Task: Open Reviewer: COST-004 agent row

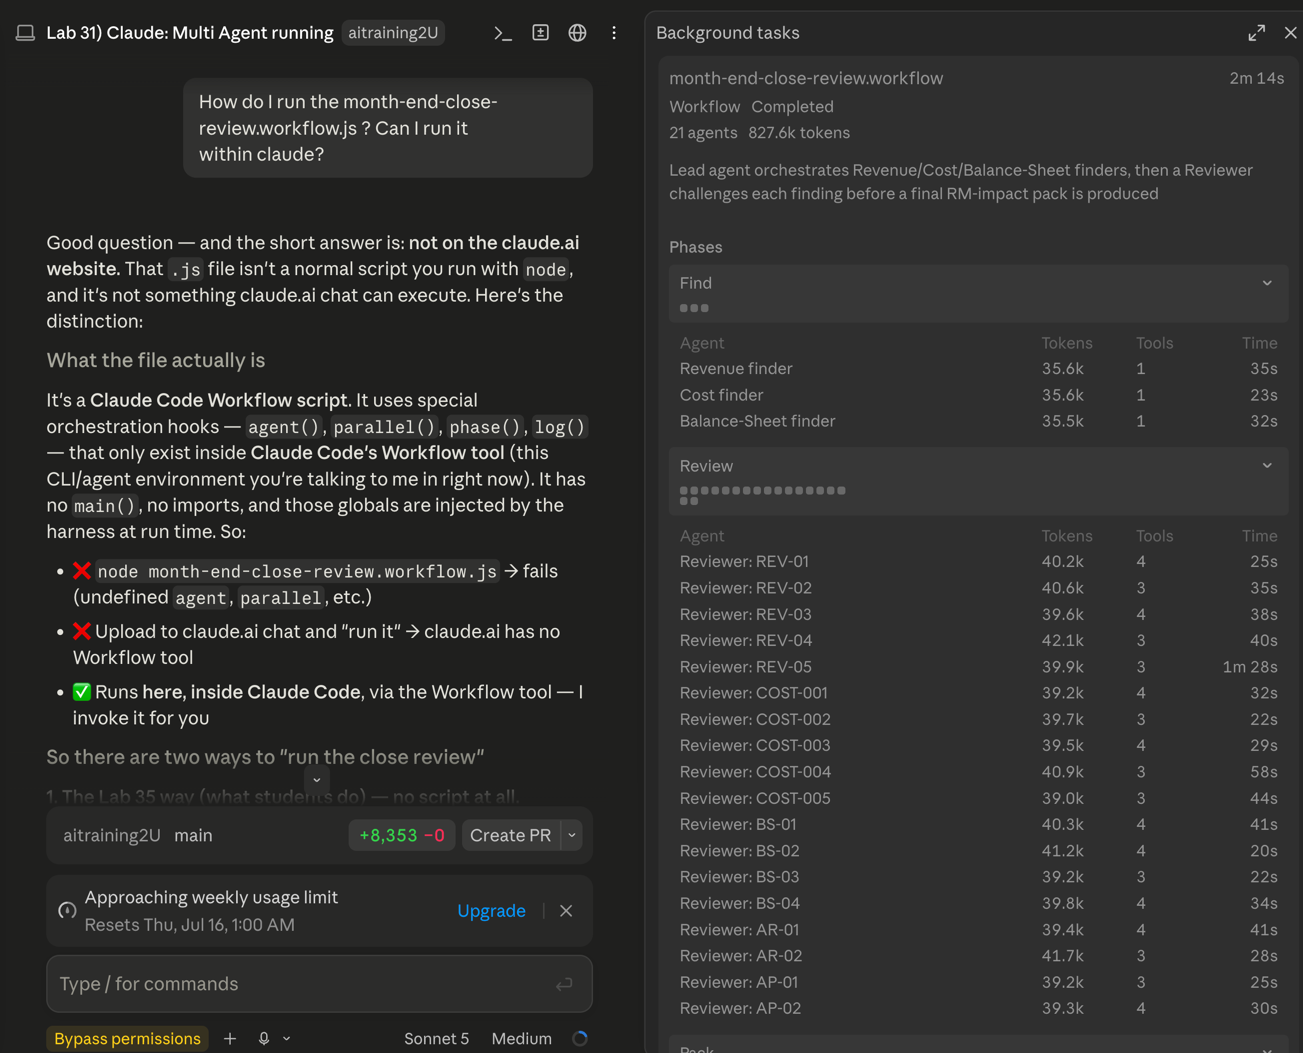Action: click(978, 772)
